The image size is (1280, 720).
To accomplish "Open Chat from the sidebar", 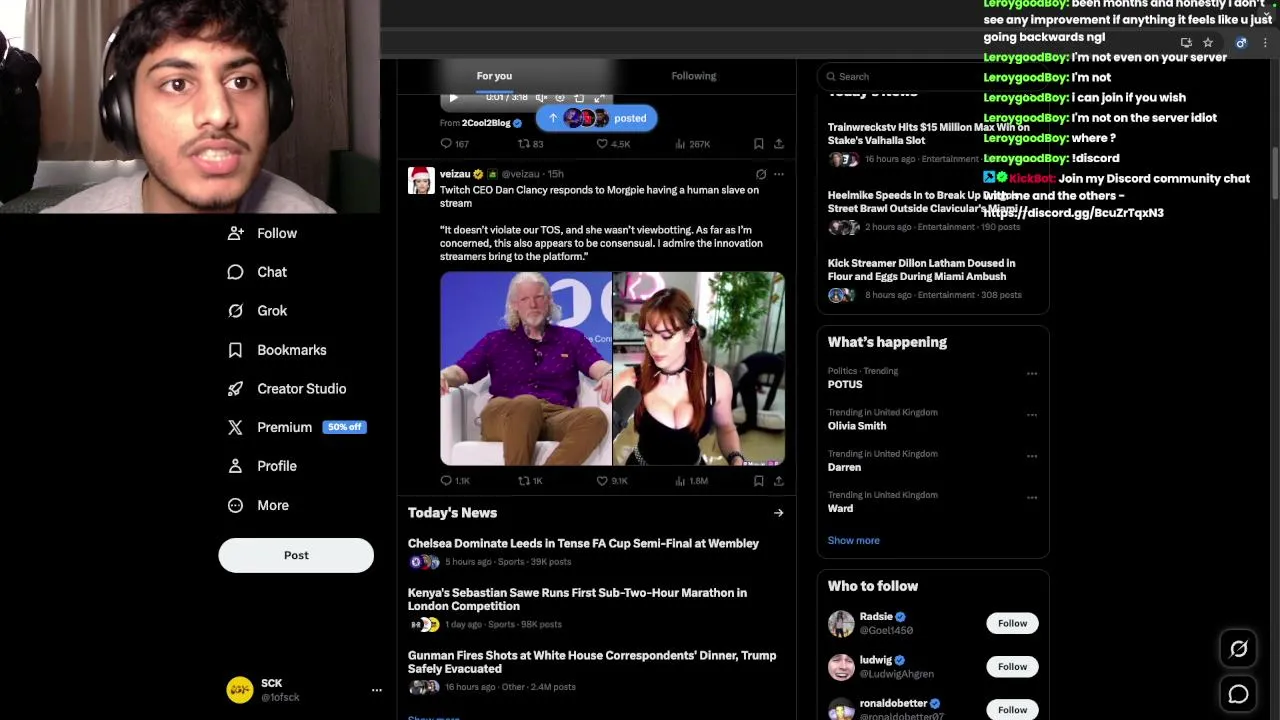I will pos(258,272).
